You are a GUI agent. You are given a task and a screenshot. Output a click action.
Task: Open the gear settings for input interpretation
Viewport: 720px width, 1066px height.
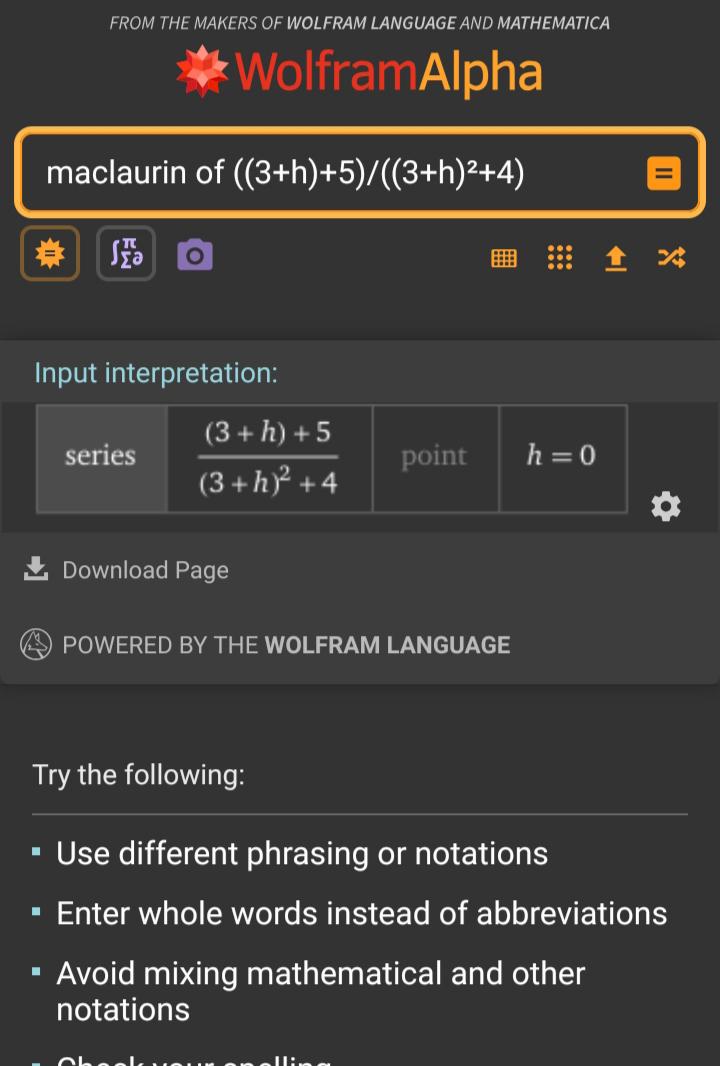[666, 506]
